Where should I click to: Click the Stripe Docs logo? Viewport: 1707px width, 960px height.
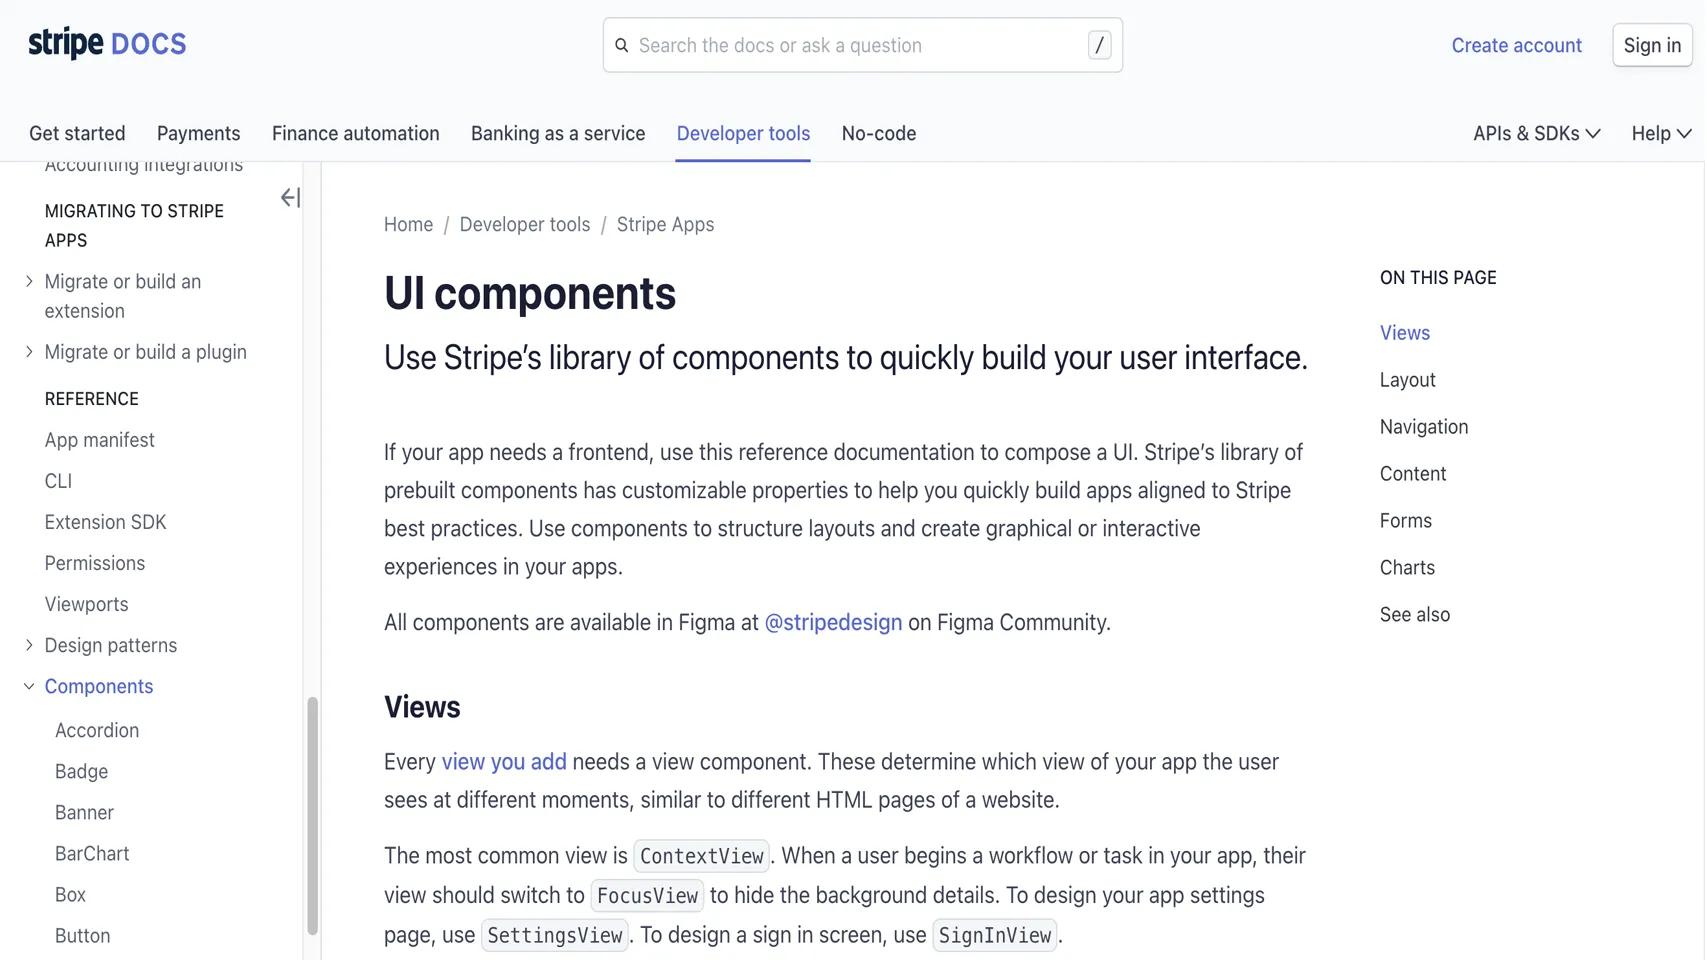pyautogui.click(x=106, y=42)
